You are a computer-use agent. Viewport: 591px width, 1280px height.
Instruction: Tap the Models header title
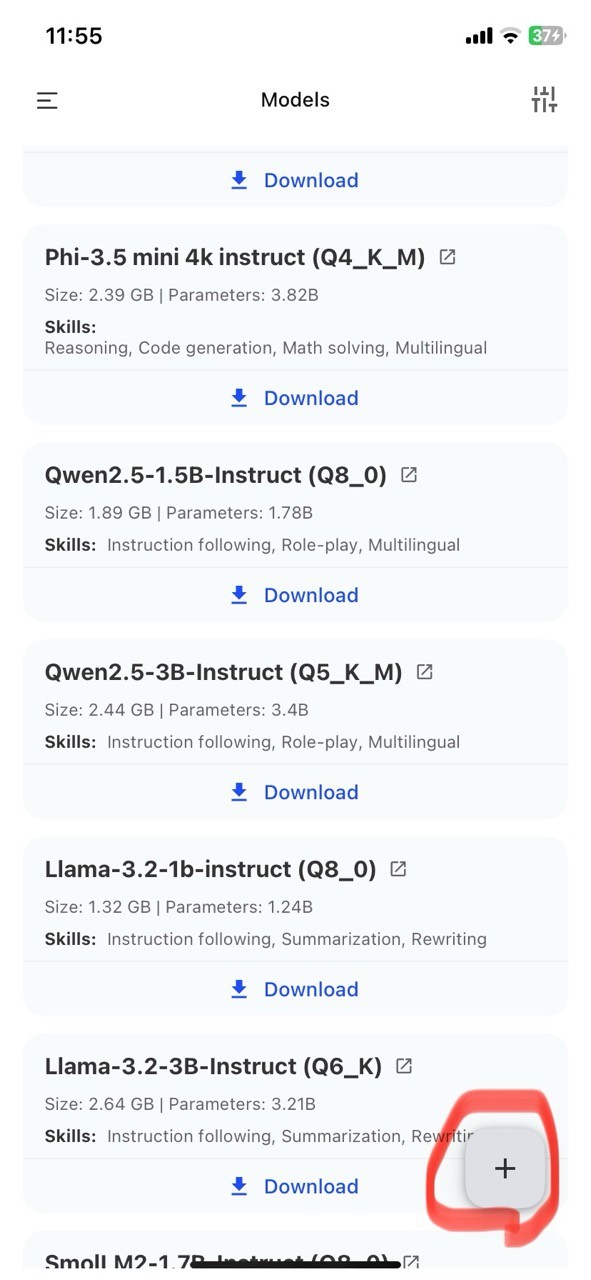(295, 100)
